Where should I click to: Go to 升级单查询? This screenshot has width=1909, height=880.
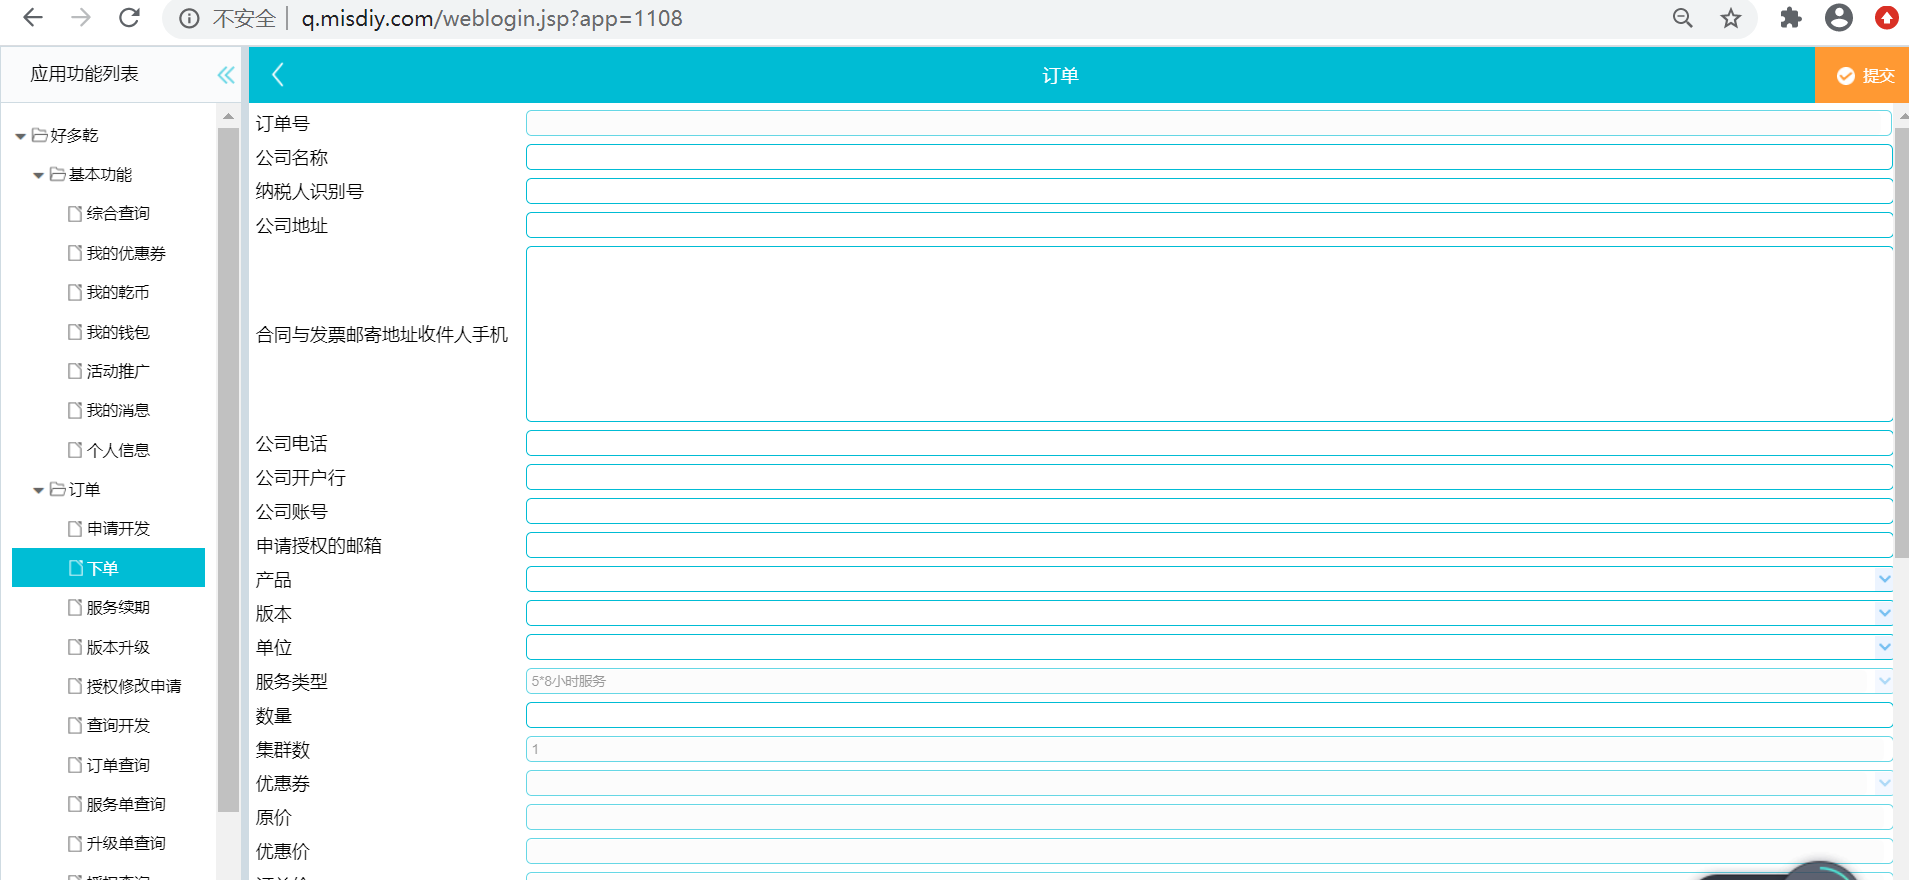[117, 844]
